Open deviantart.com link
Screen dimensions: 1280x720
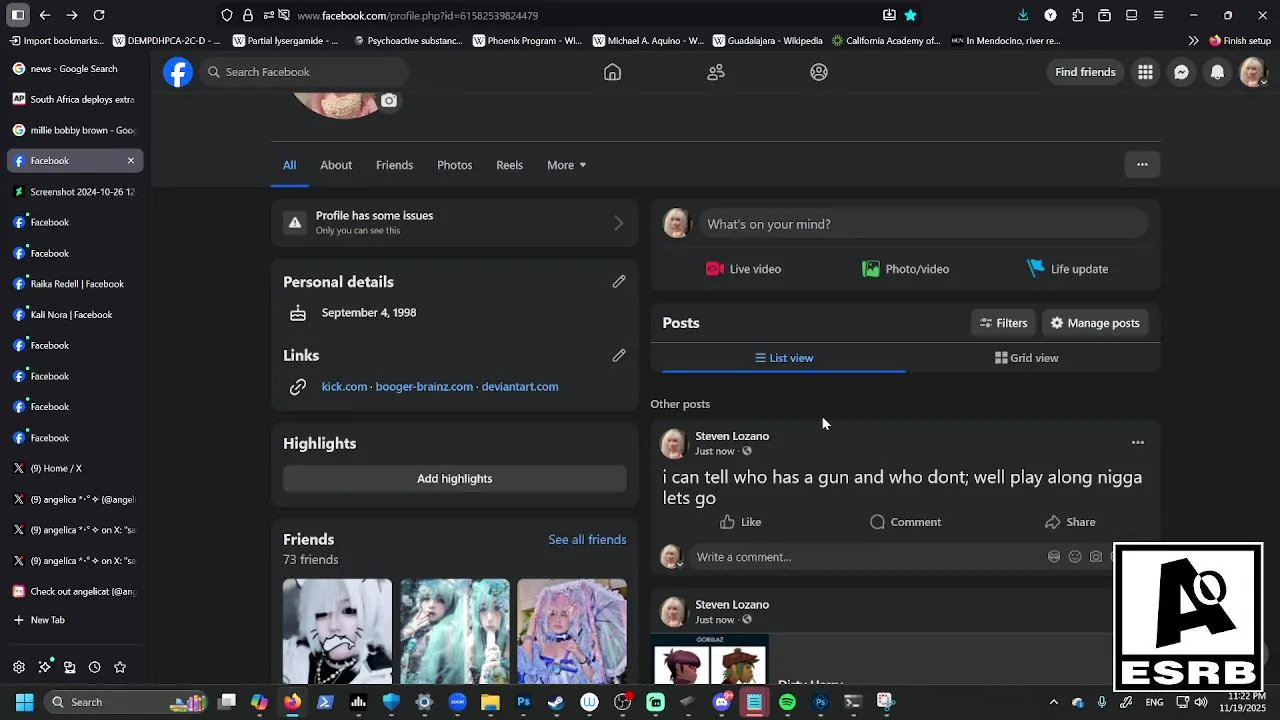[520, 387]
